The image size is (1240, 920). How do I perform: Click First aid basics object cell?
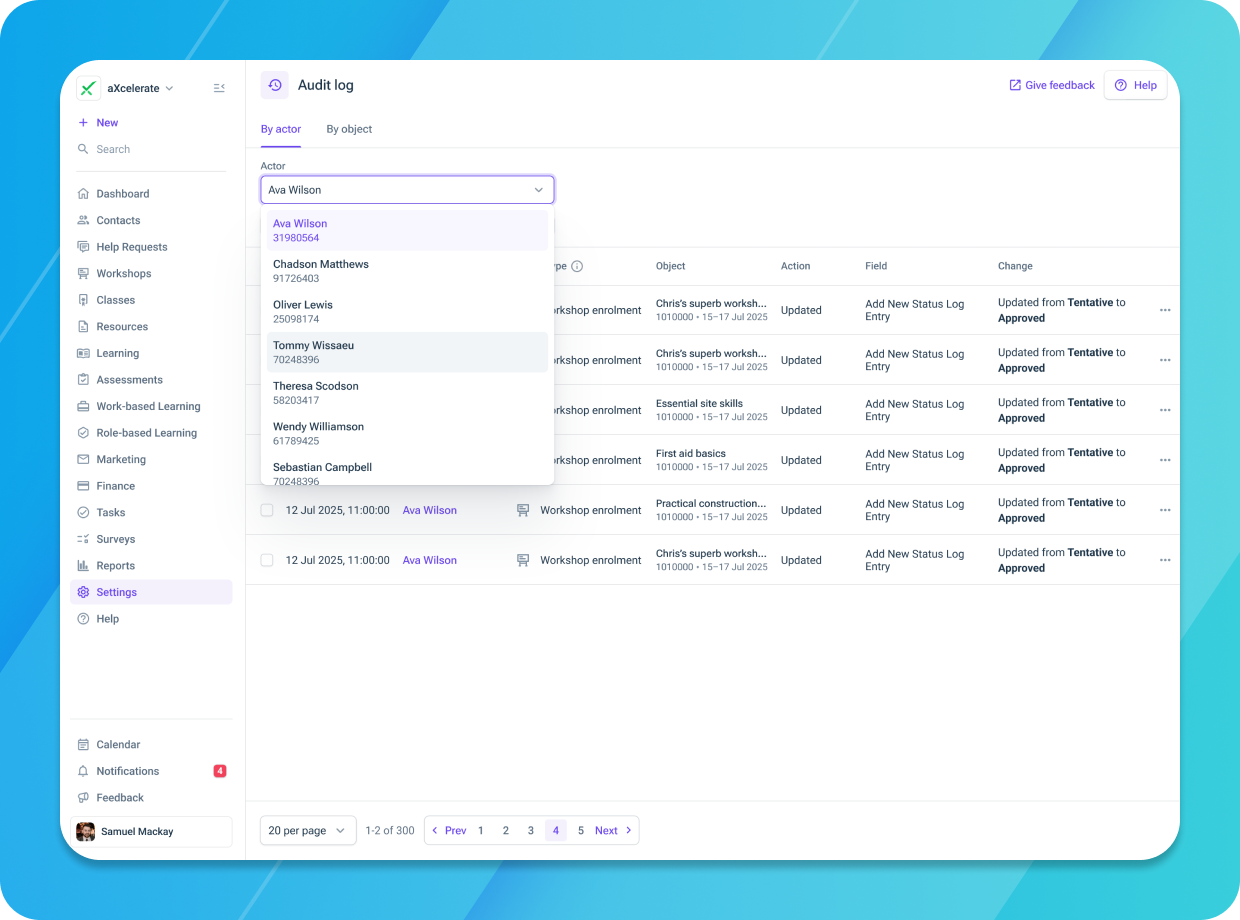pos(712,460)
